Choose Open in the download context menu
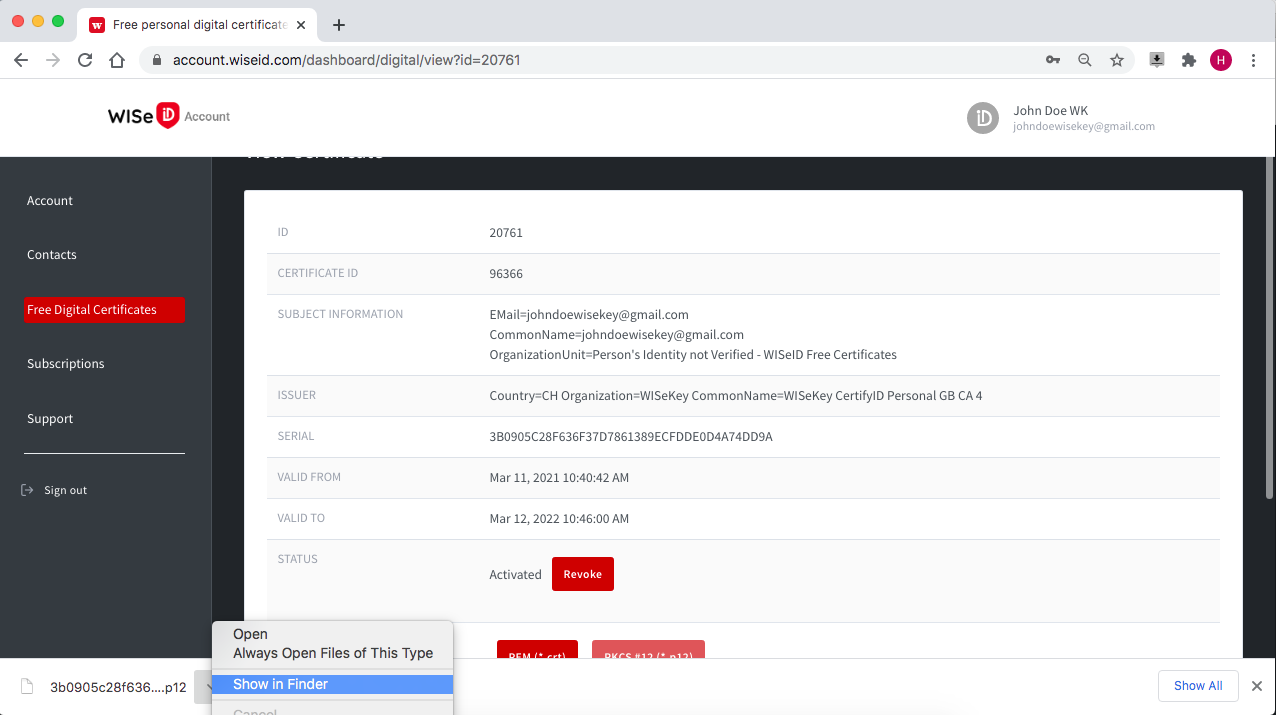This screenshot has height=715, width=1276. (x=332, y=634)
